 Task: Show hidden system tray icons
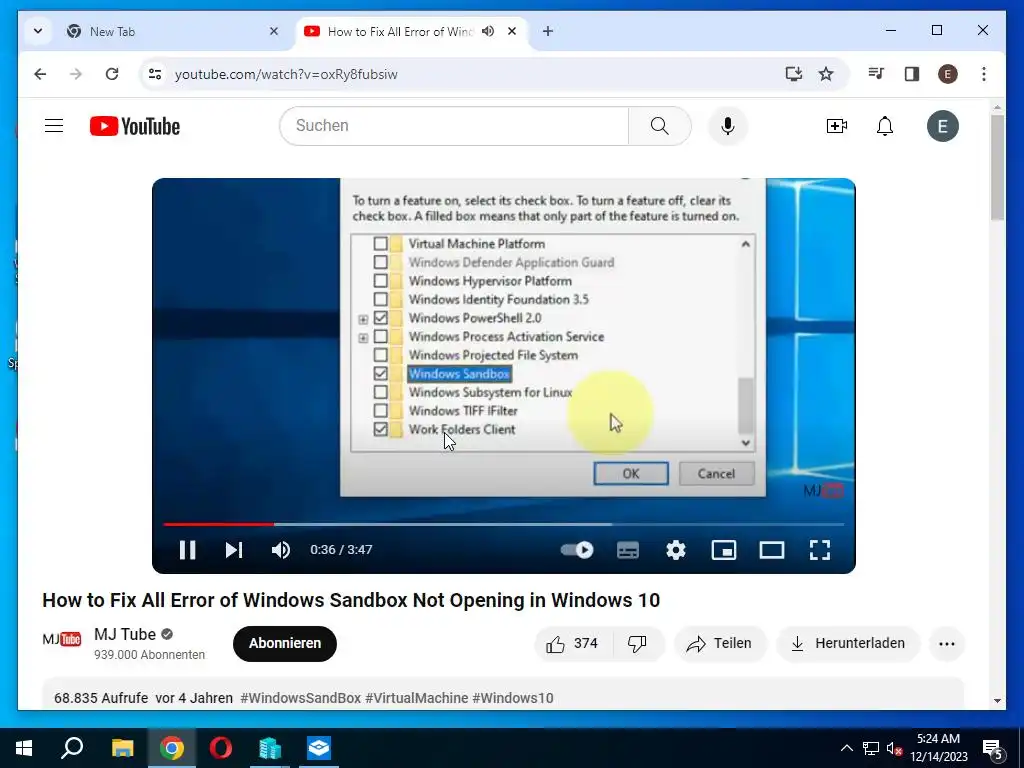point(846,748)
